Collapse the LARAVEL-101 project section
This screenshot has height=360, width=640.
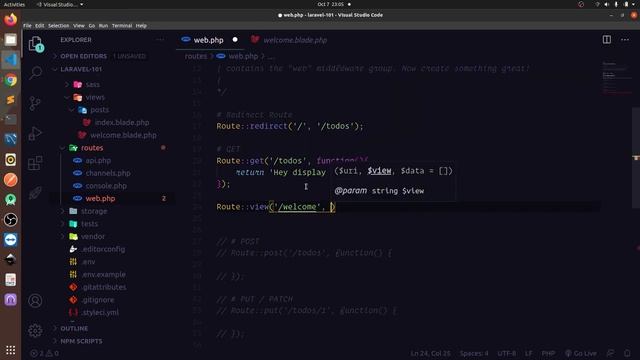pyautogui.click(x=81, y=69)
